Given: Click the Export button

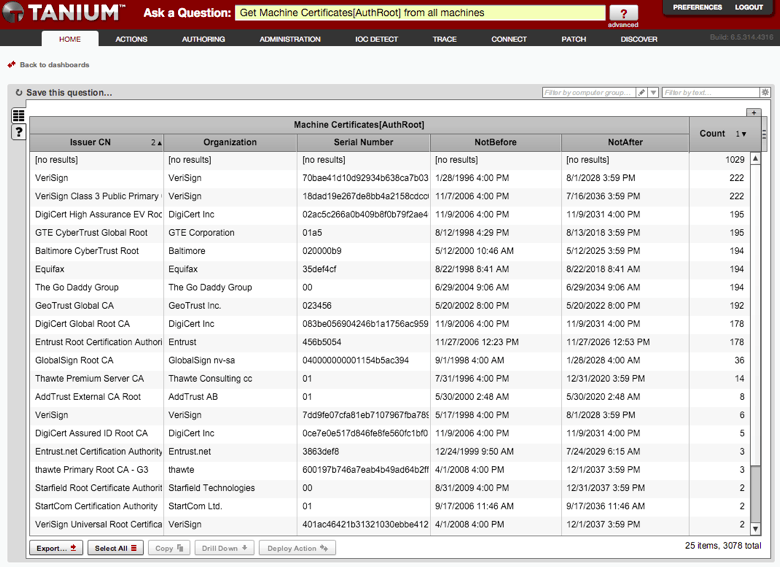Looking at the screenshot, I should 56,548.
